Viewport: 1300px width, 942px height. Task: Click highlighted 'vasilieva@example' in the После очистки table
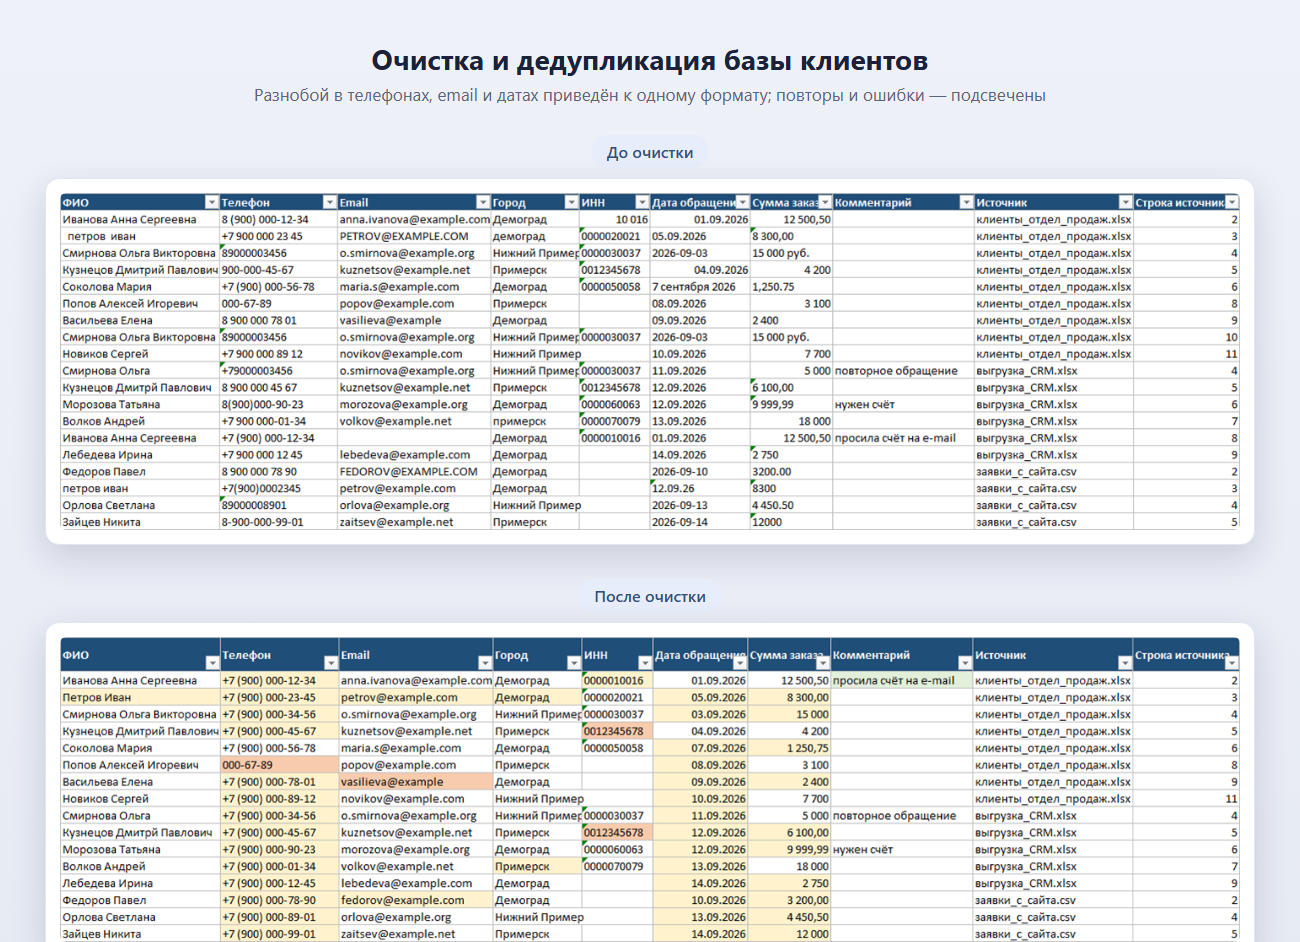pos(416,783)
